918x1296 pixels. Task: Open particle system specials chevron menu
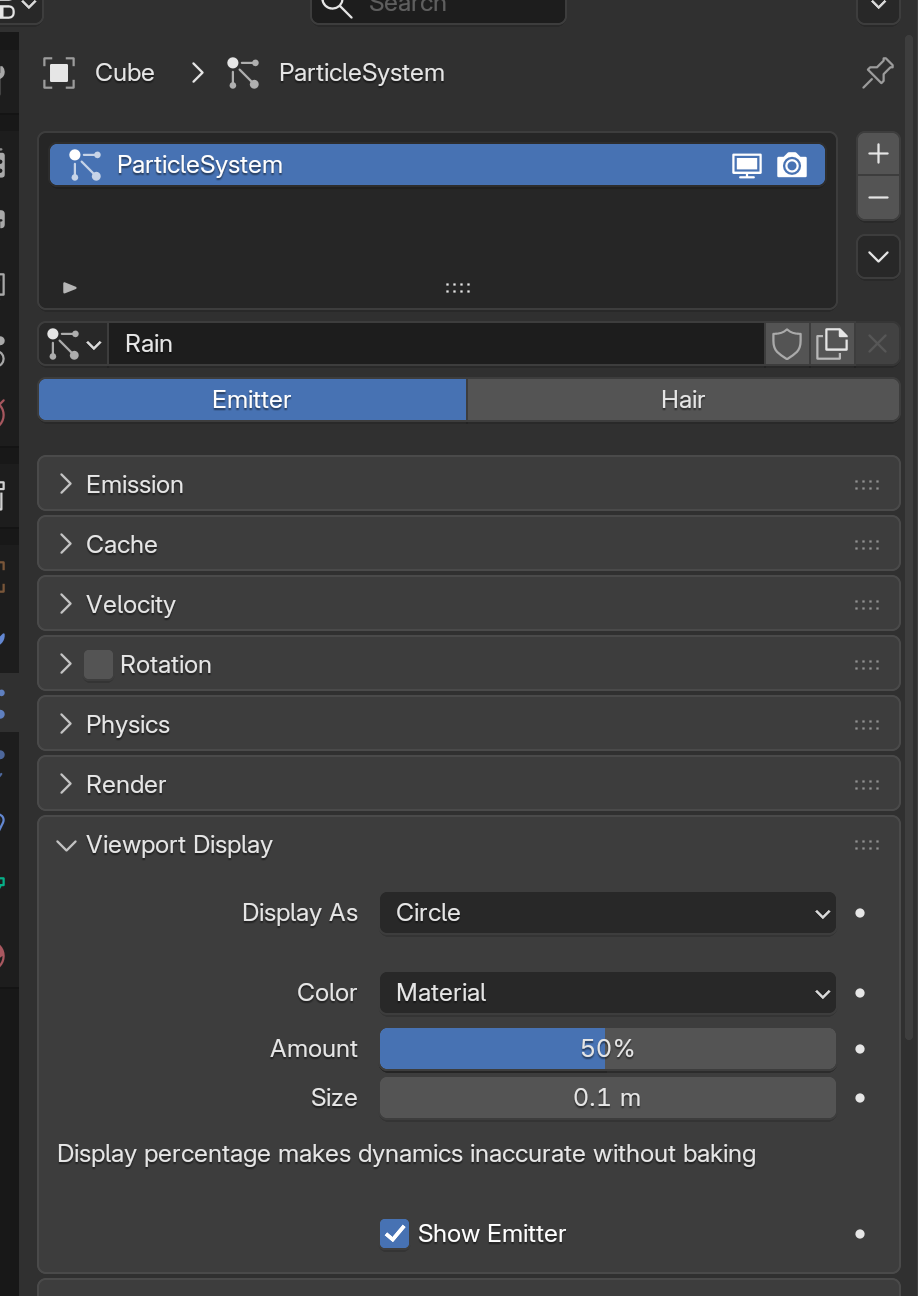[x=878, y=257]
